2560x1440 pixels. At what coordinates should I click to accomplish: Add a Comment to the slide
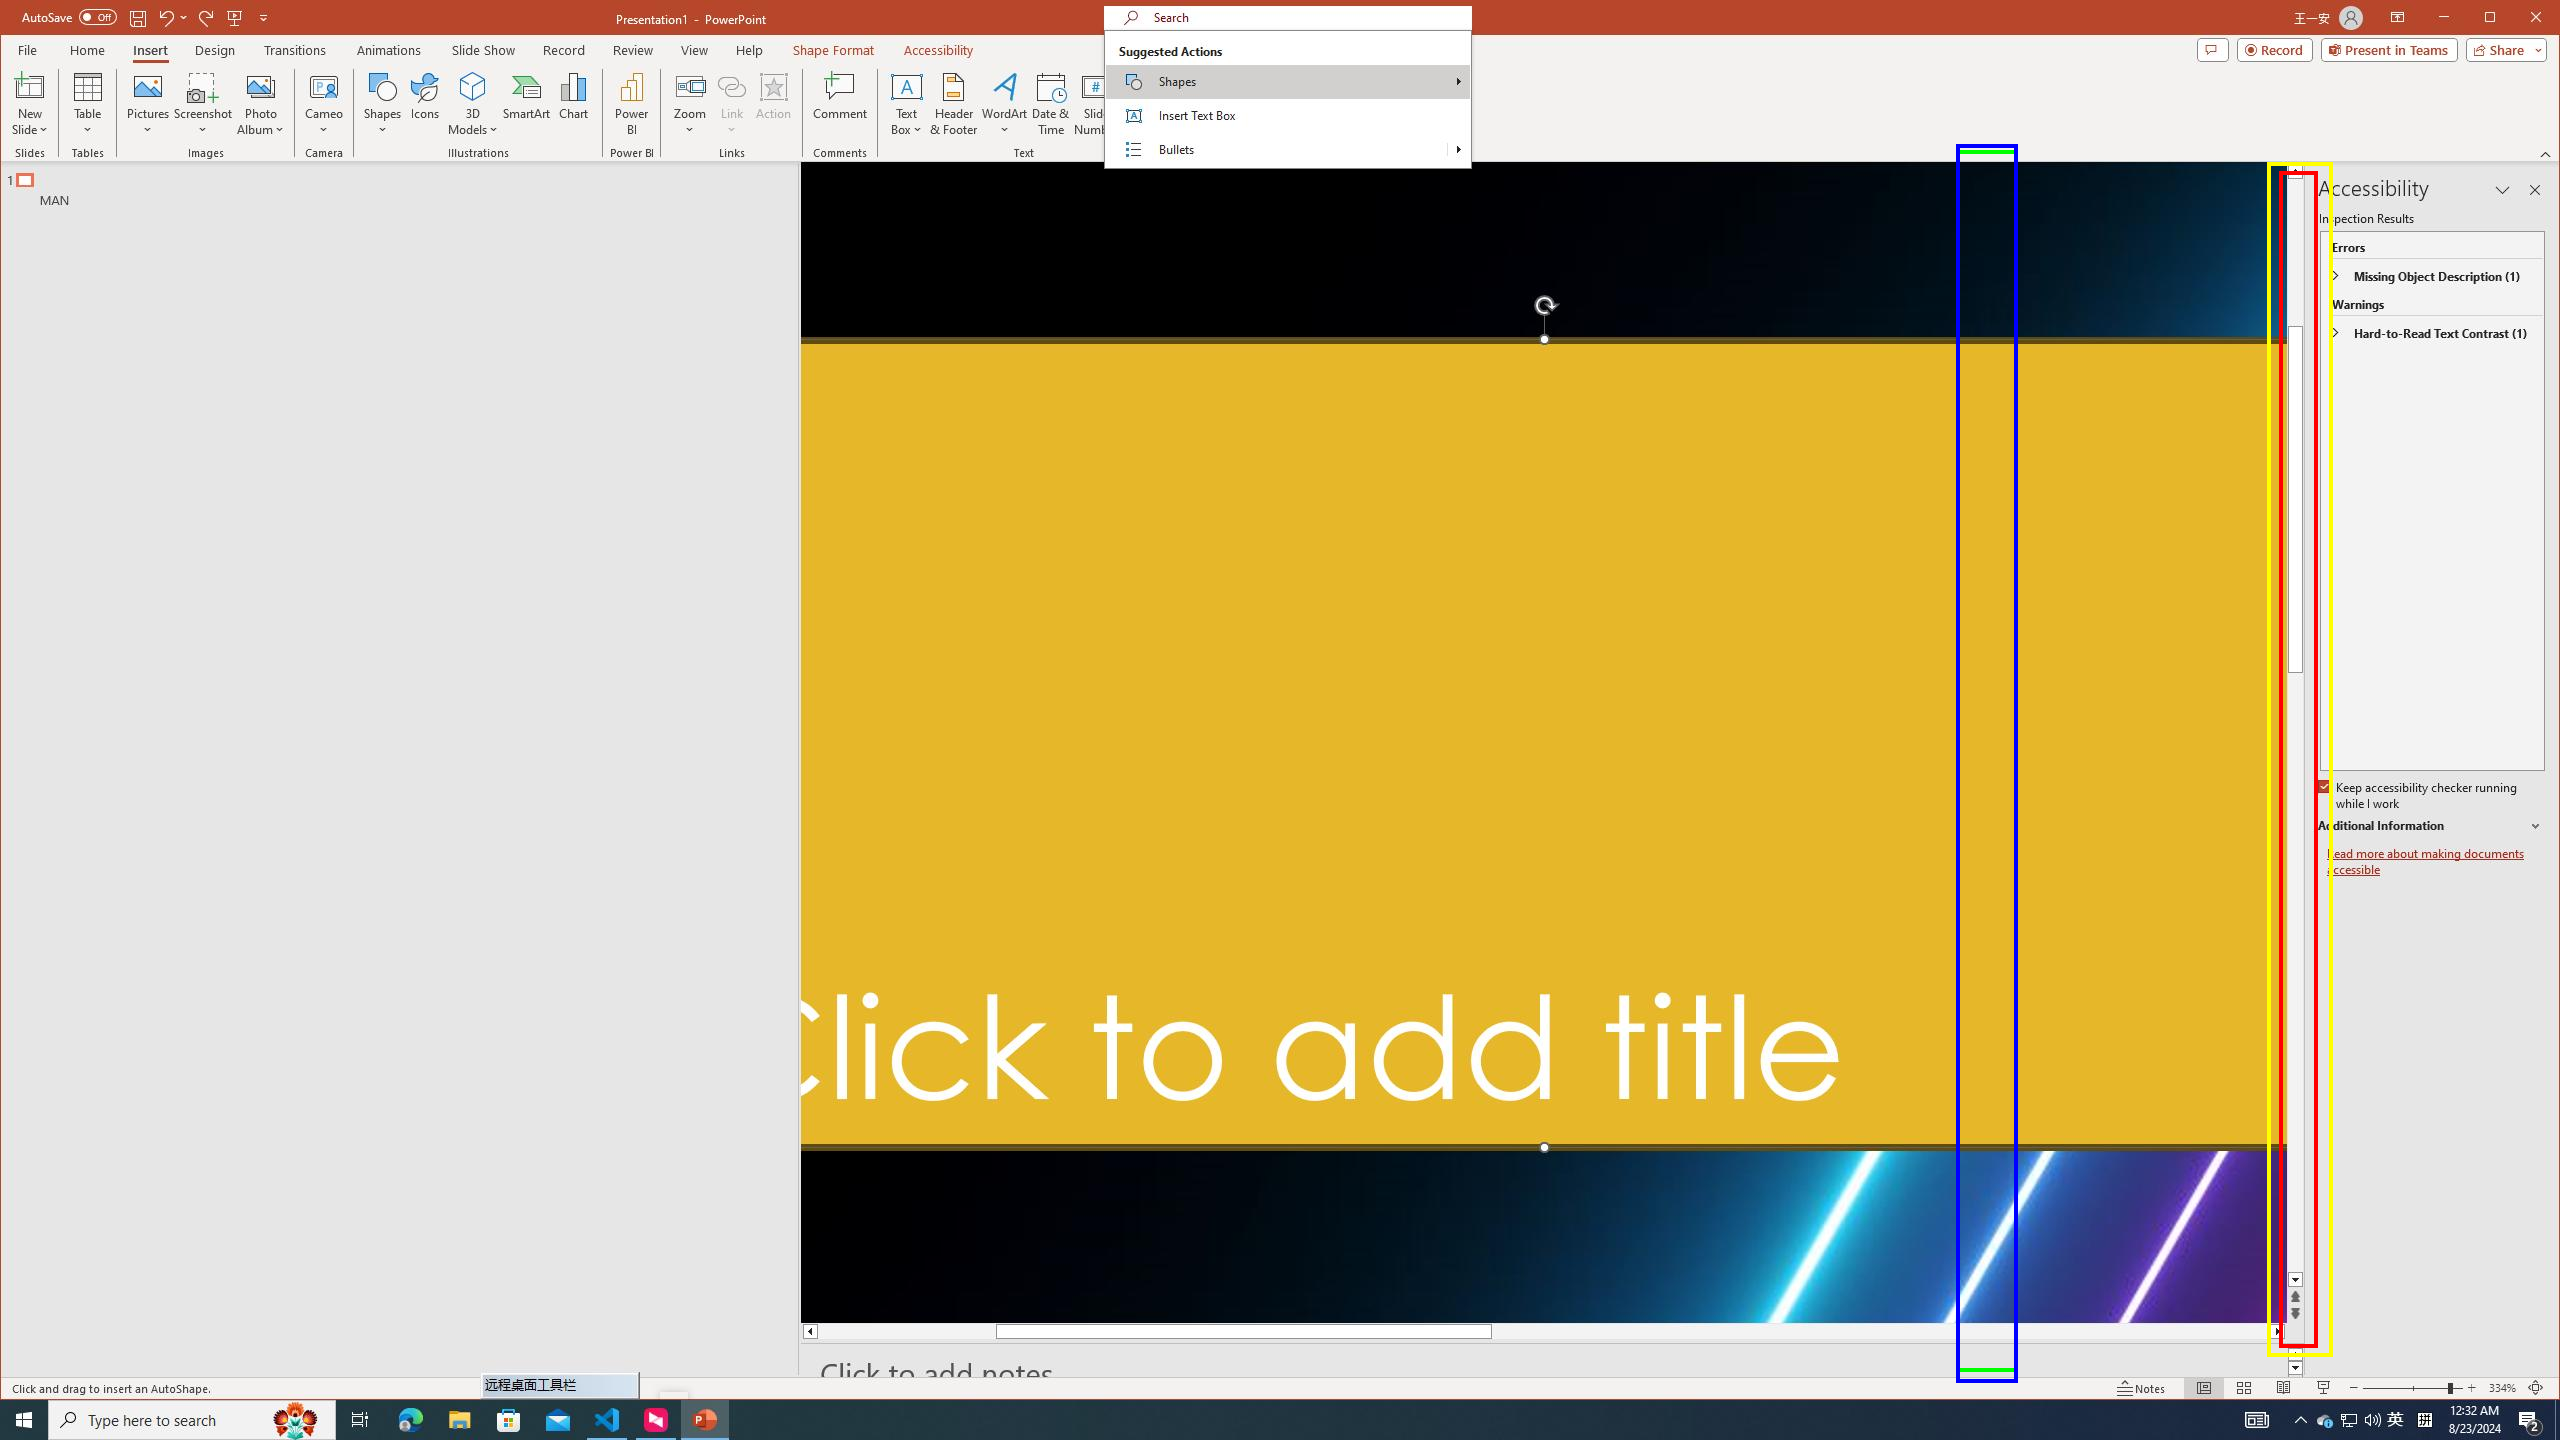(x=840, y=97)
